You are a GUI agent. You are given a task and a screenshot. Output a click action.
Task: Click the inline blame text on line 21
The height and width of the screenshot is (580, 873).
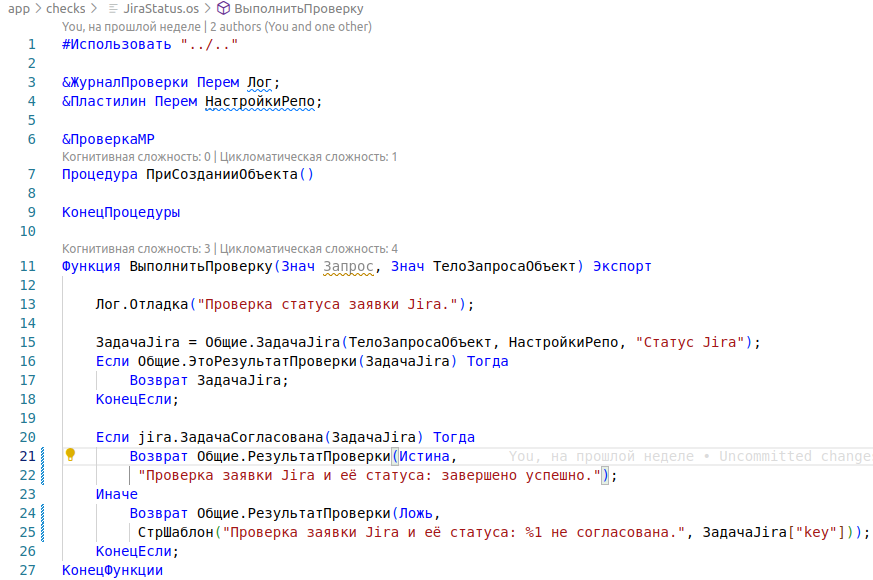[690, 456]
